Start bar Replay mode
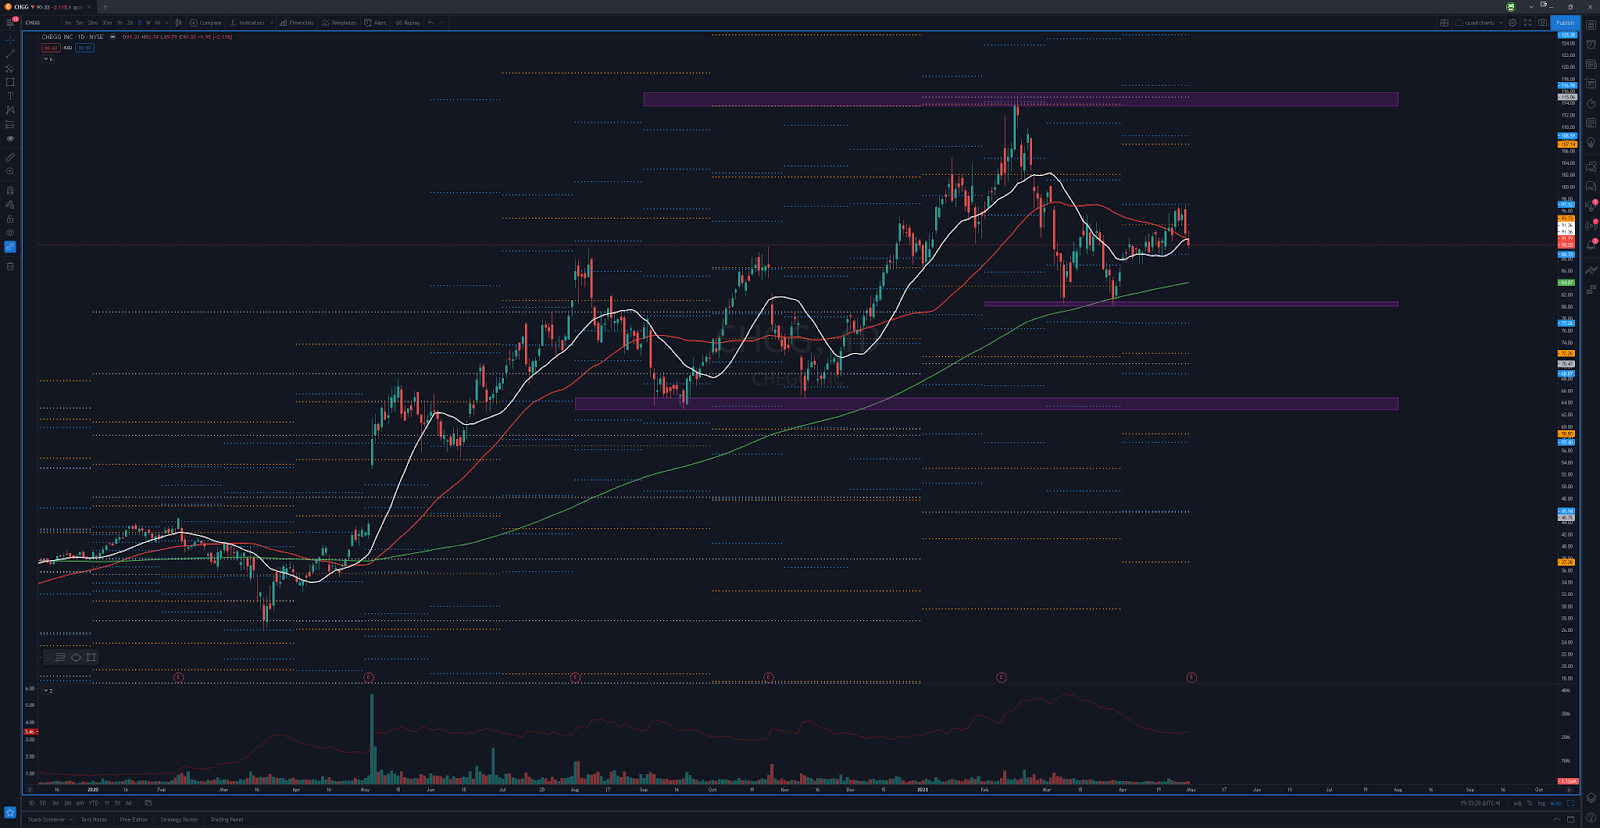 click(407, 22)
